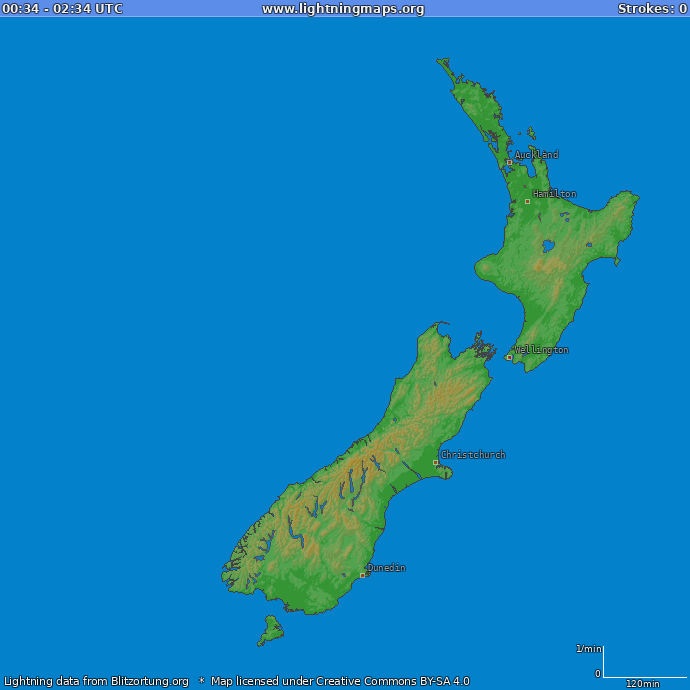Click the Auckland city marker square
The image size is (690, 690).
(x=509, y=162)
